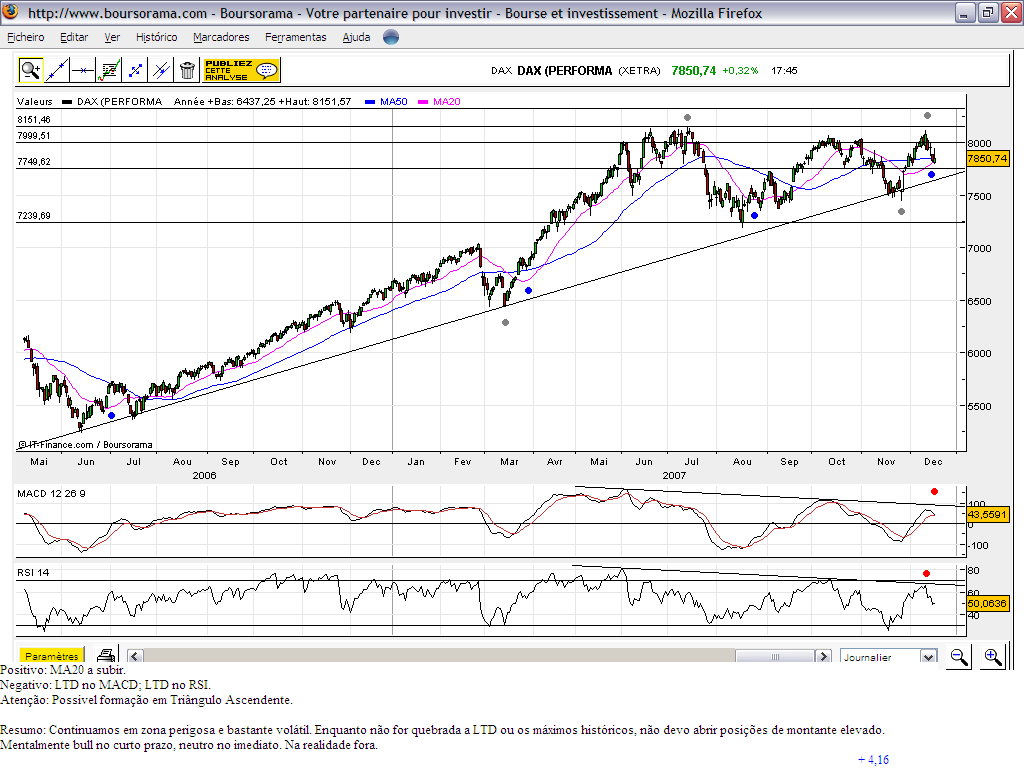Click the 7999,51 level label
Screen dimensions: 1024x768
pyautogui.click(x=34, y=136)
